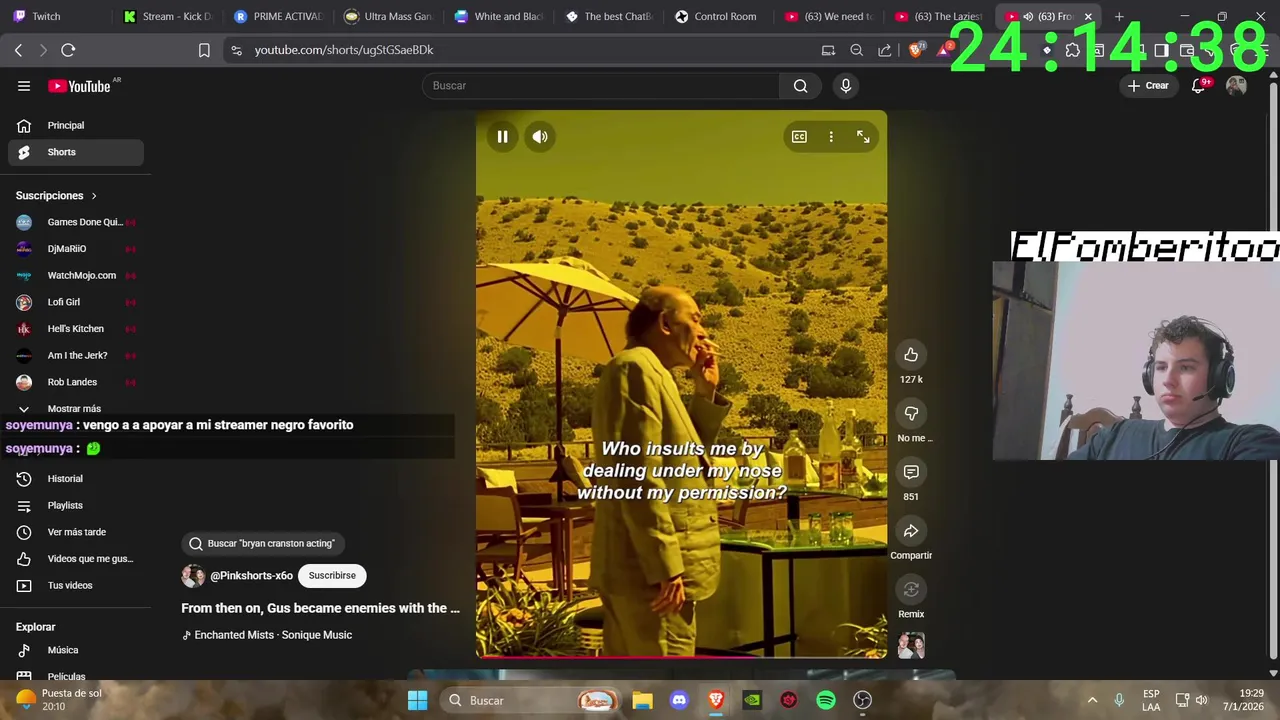Open the Windows Start menu
The height and width of the screenshot is (720, 1280).
(417, 701)
